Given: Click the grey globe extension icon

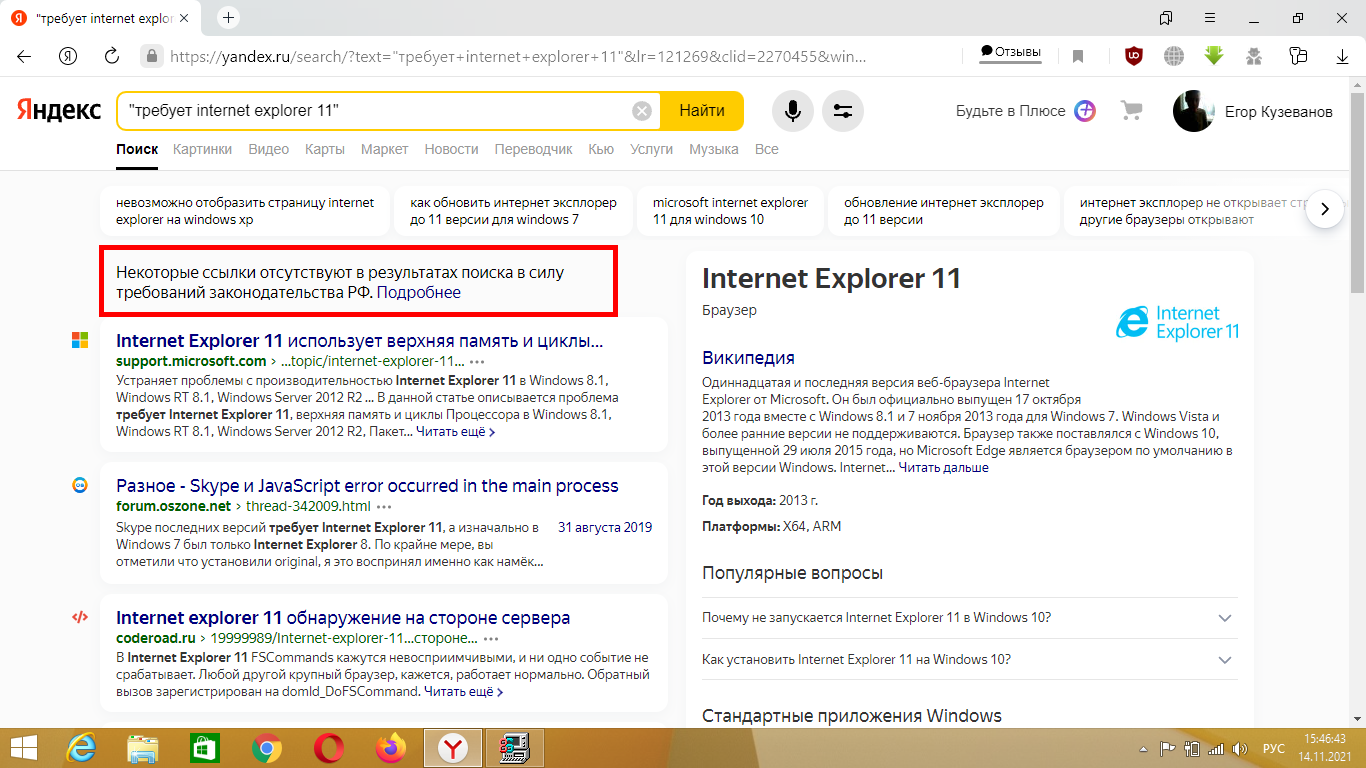Looking at the screenshot, I should click(x=1174, y=56).
